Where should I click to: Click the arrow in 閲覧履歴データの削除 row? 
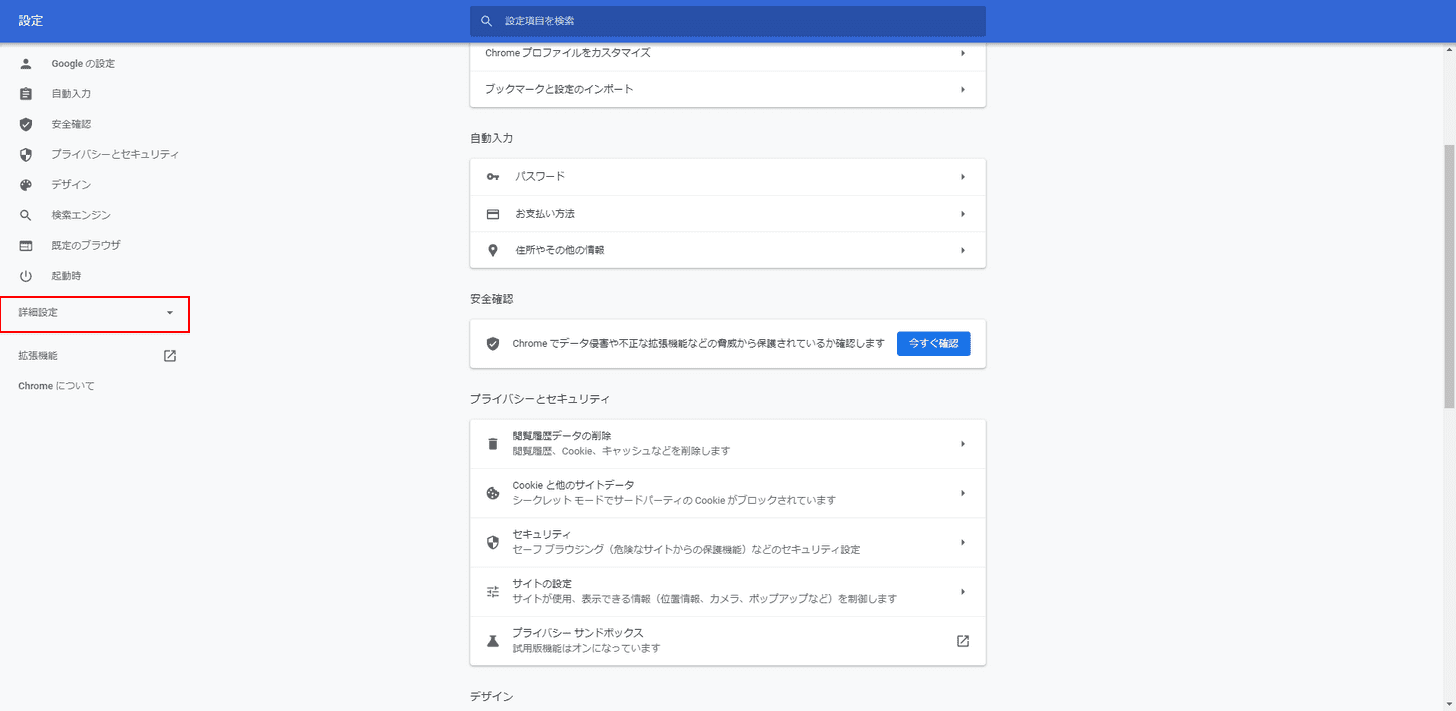pyautogui.click(x=963, y=444)
